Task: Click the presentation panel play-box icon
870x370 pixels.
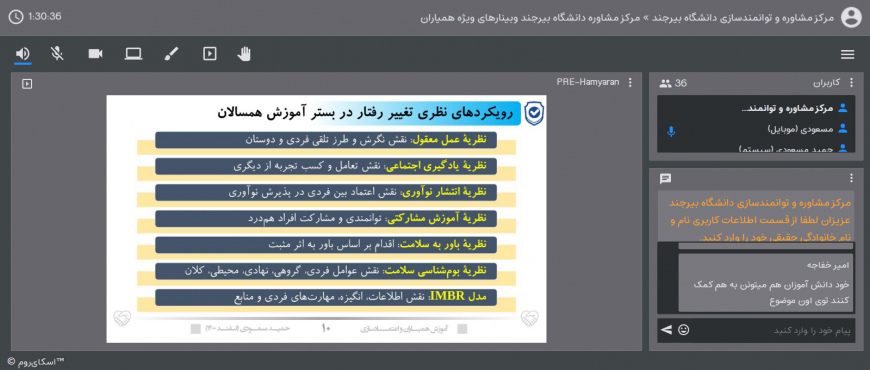Action: point(27,84)
